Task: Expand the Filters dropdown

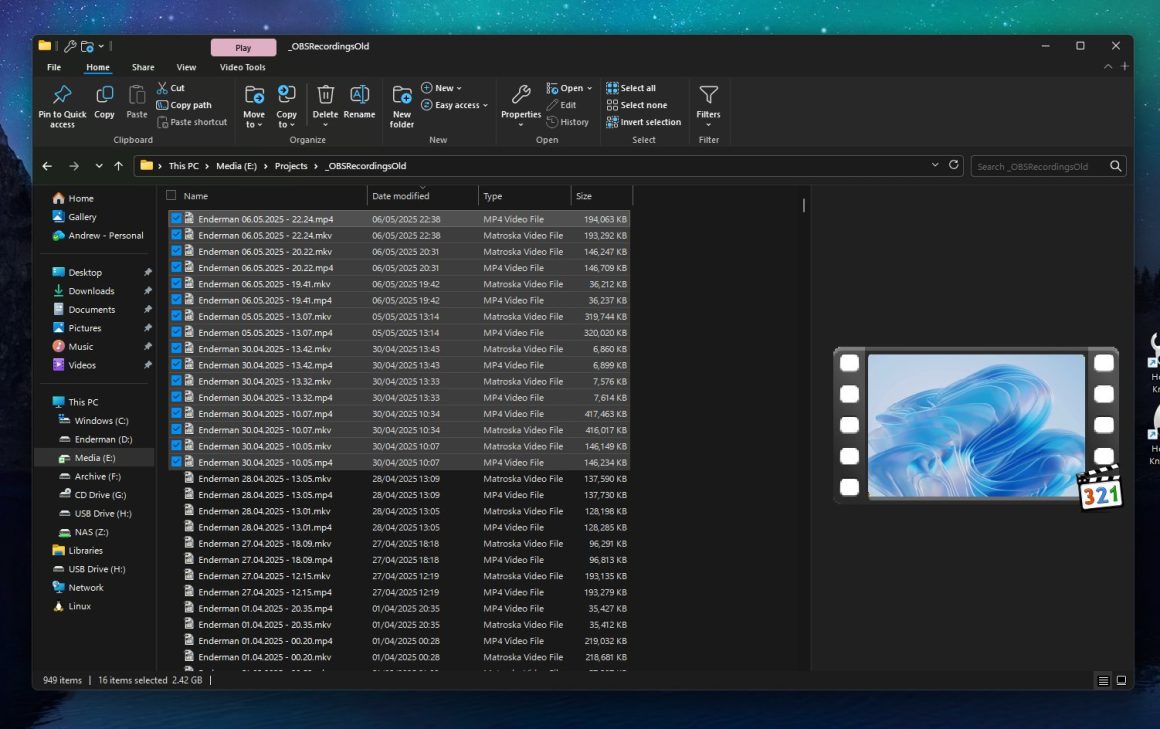Action: [x=708, y=105]
